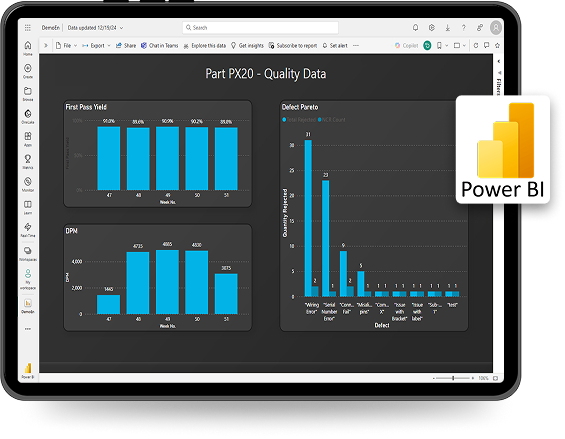Open Real-Time hub in sidebar
This screenshot has width=565, height=439.
(x=28, y=230)
